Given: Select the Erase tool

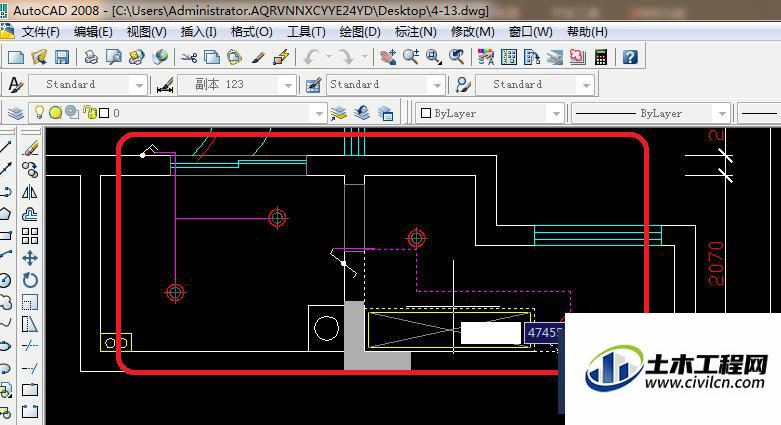Looking at the screenshot, I should click(30, 148).
